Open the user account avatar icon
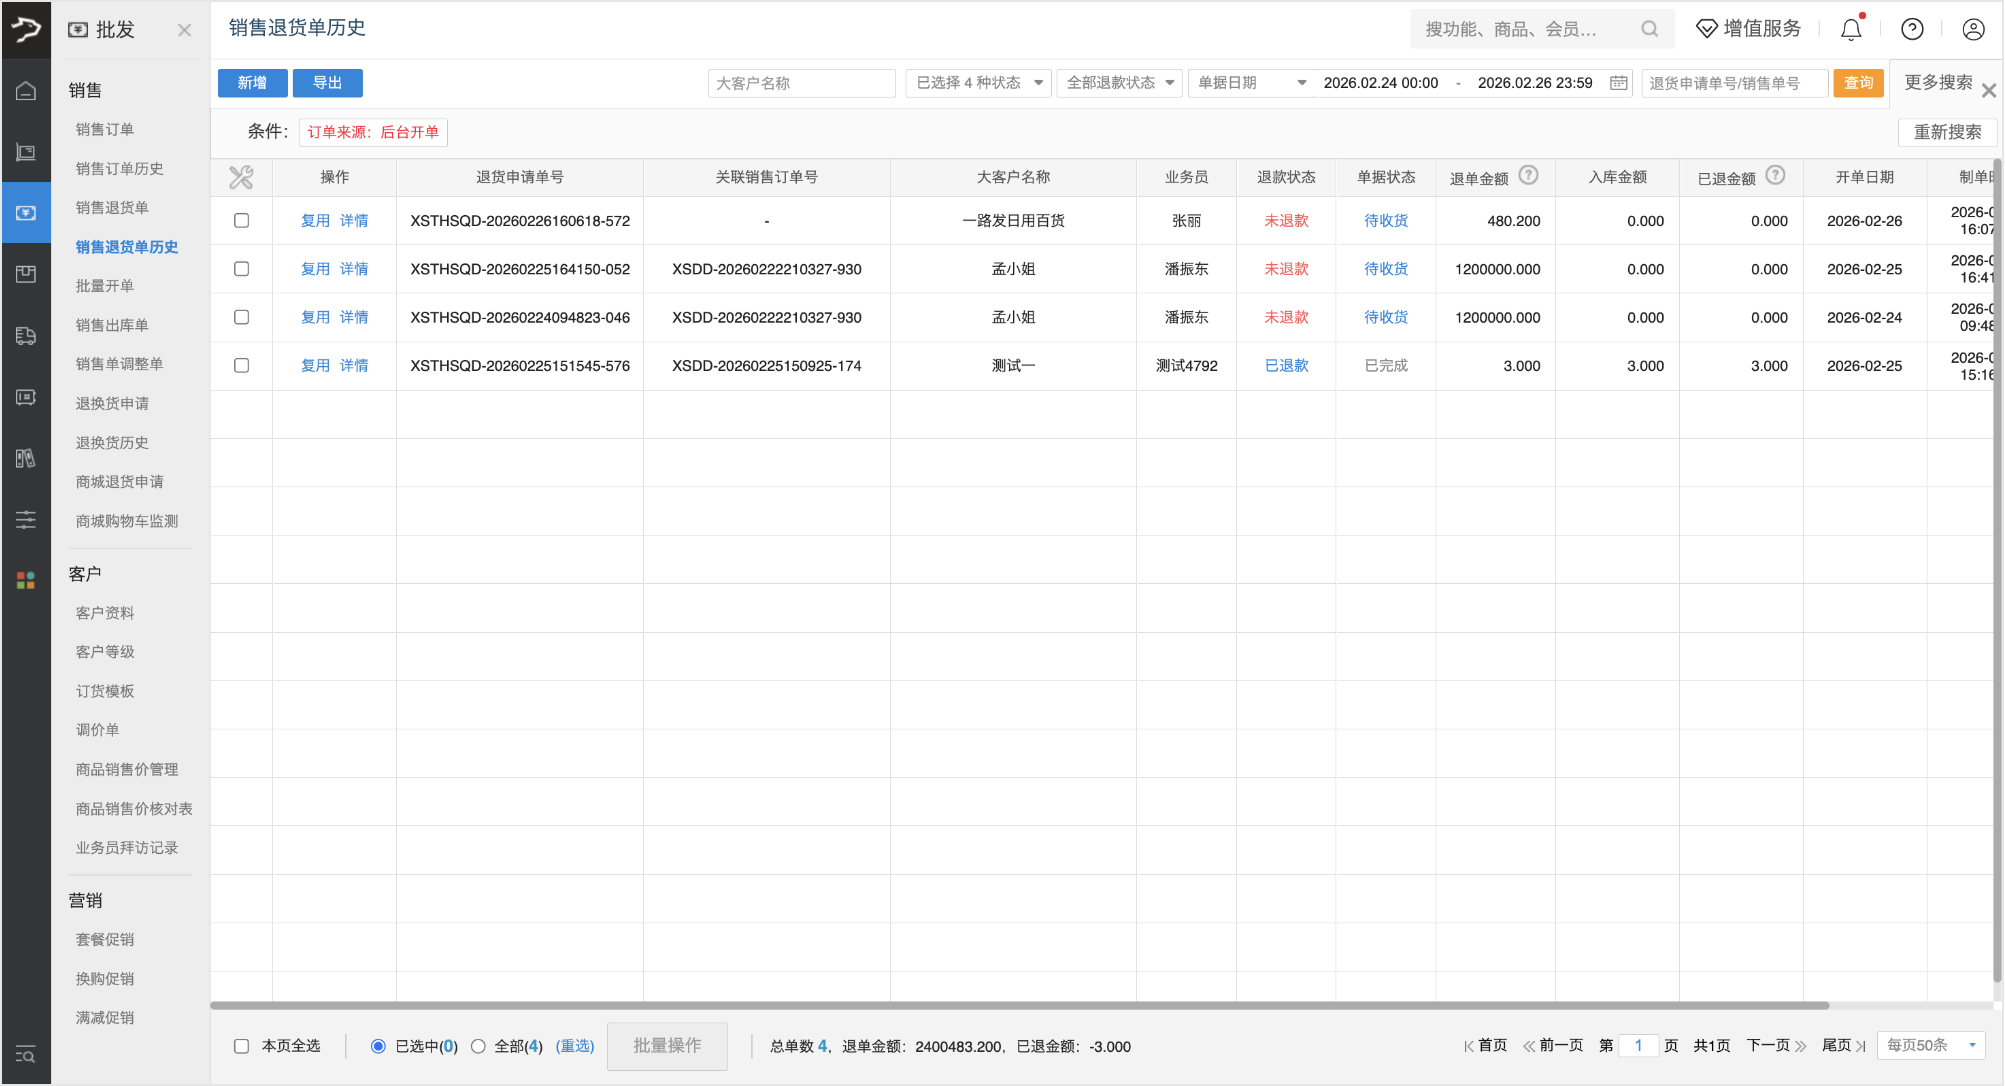Screen dimensions: 2005x1086 (x=1973, y=29)
